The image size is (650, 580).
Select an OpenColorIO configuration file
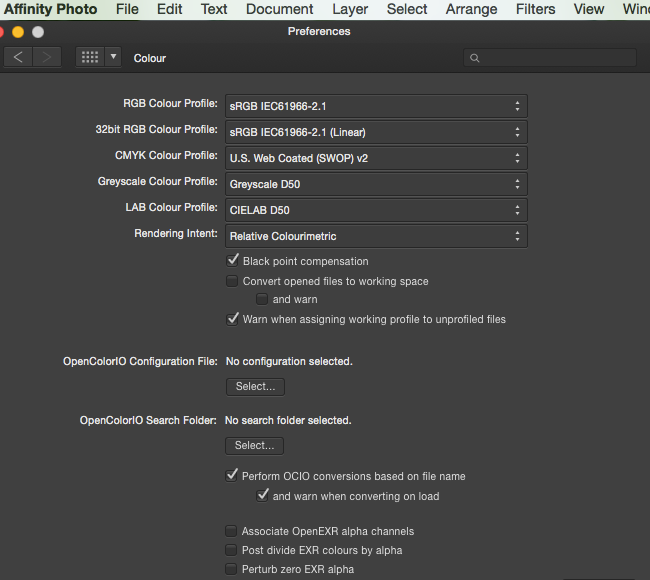click(x=255, y=386)
